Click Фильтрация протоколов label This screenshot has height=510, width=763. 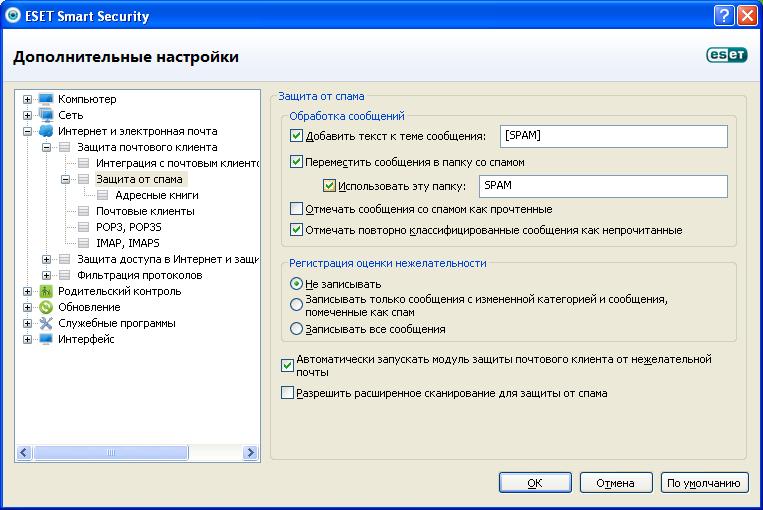coord(139,275)
